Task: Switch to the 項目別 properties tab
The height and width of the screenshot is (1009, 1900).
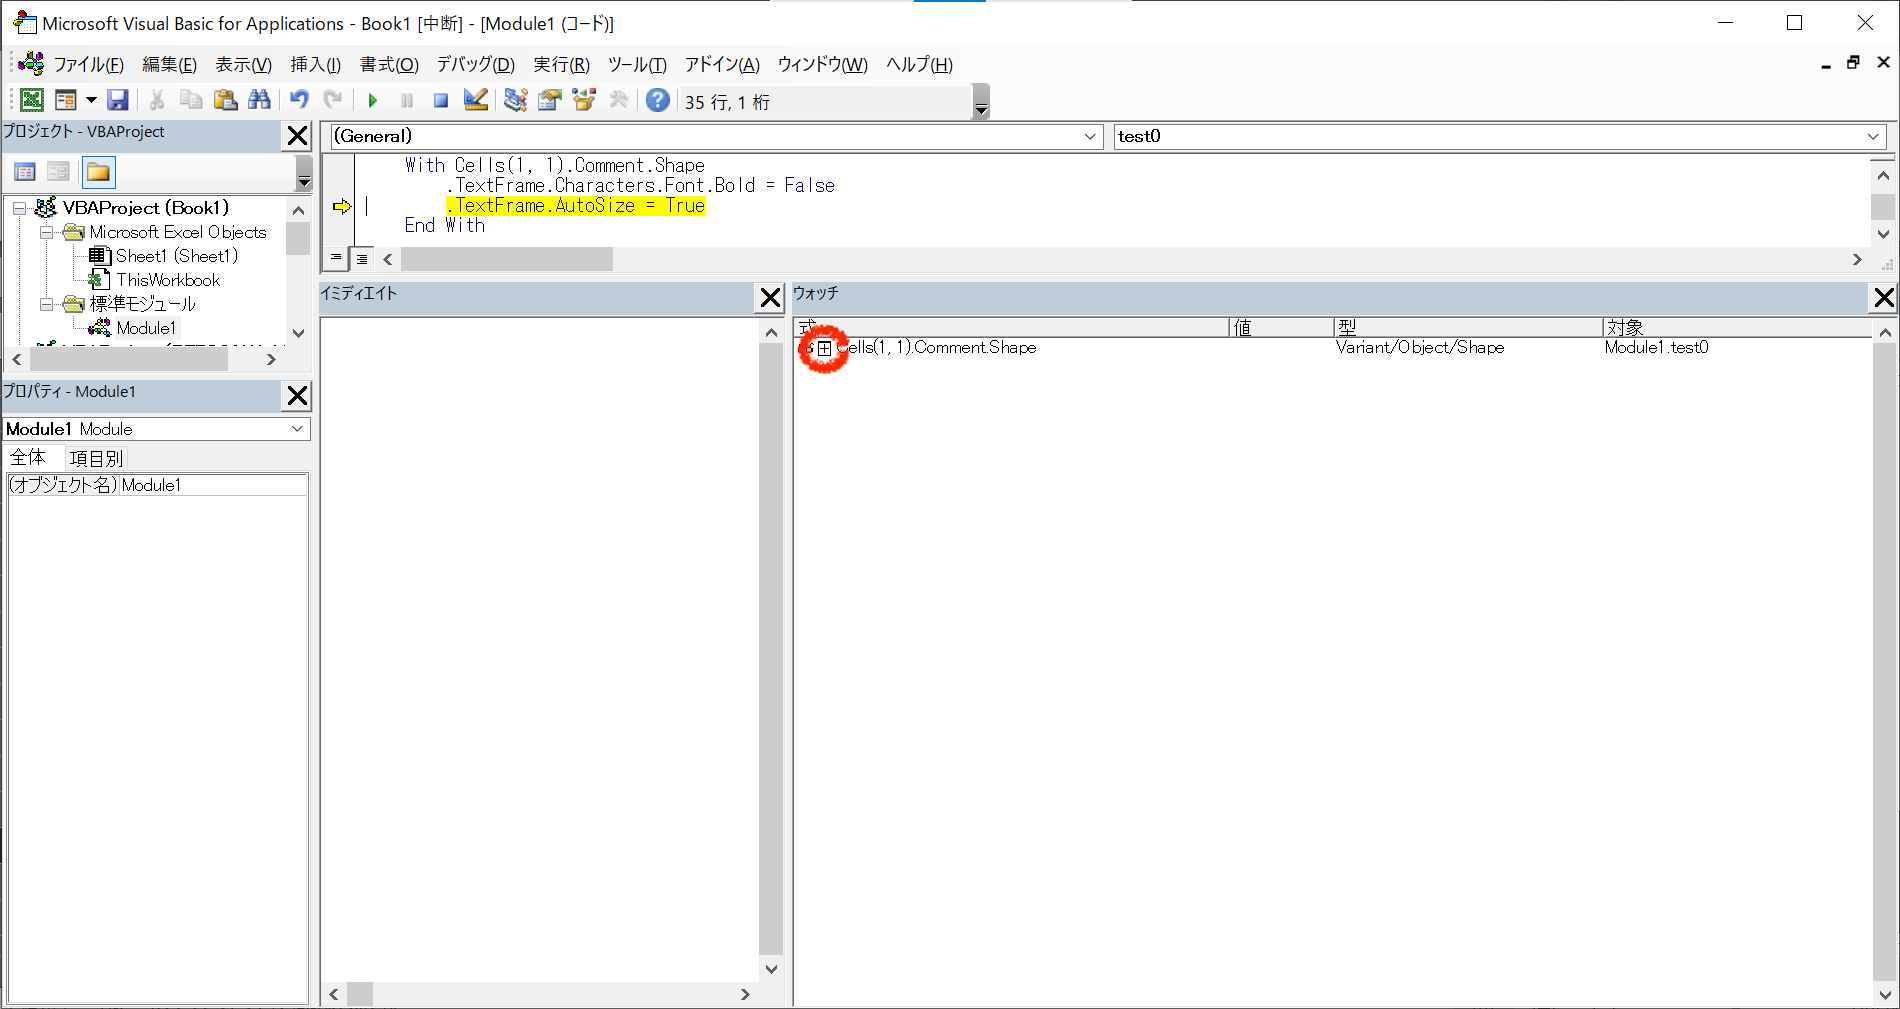Action: pyautogui.click(x=96, y=458)
